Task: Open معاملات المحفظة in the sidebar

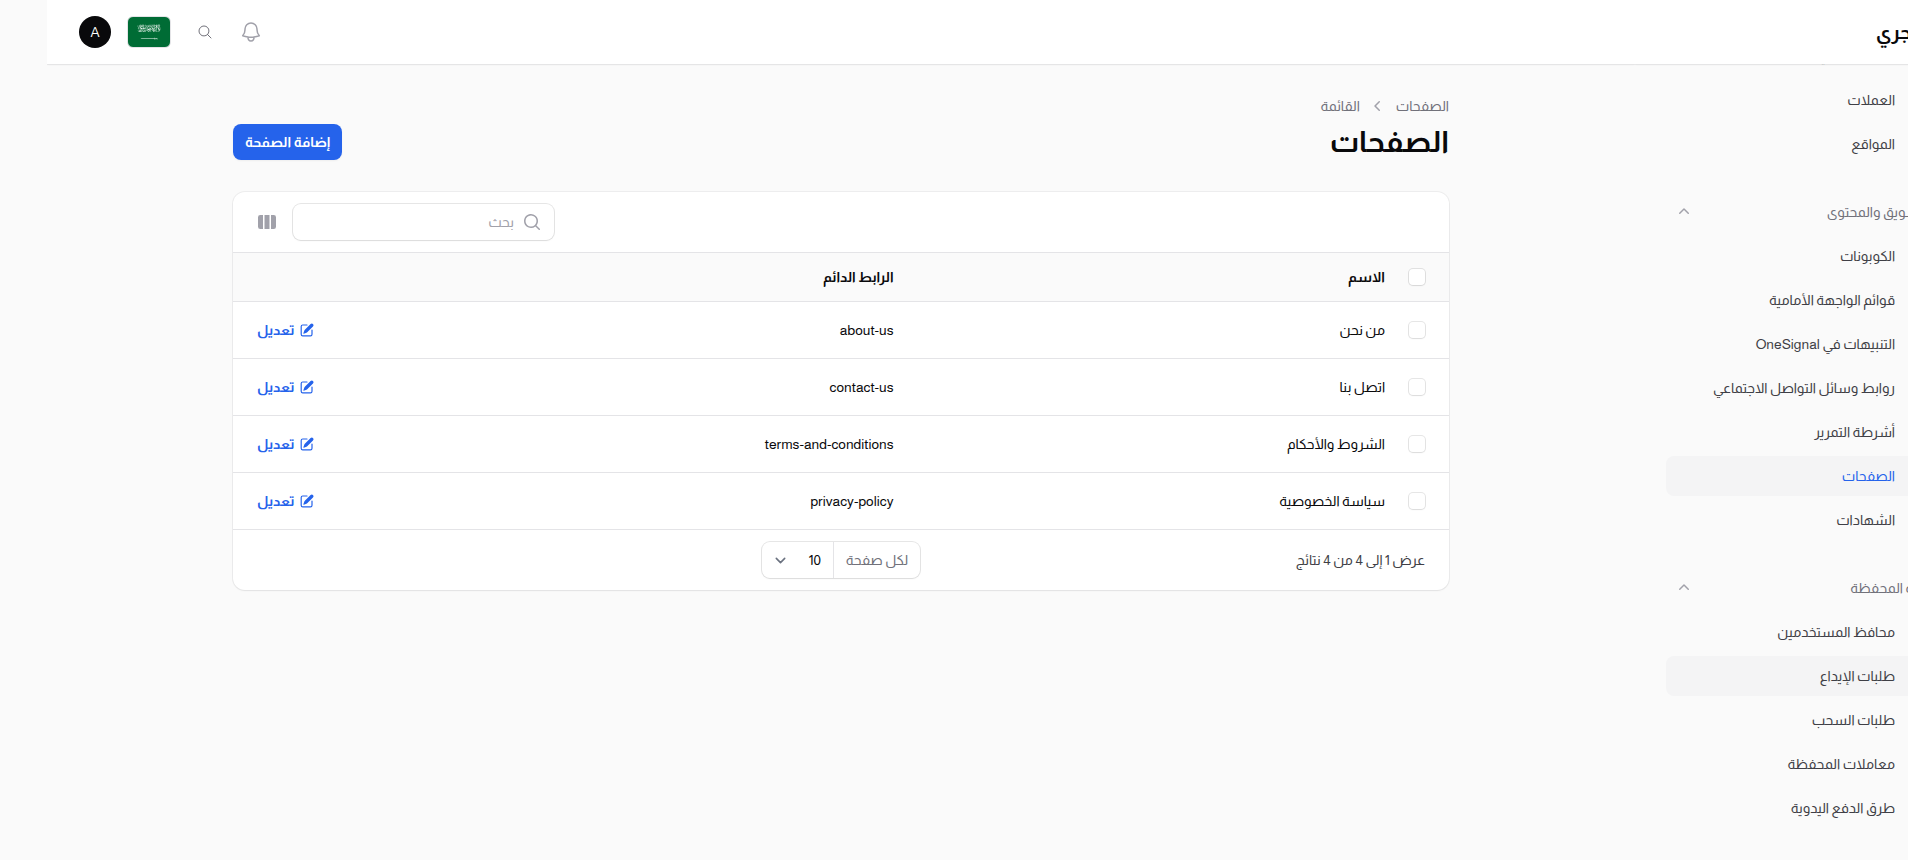Action: [x=1841, y=764]
